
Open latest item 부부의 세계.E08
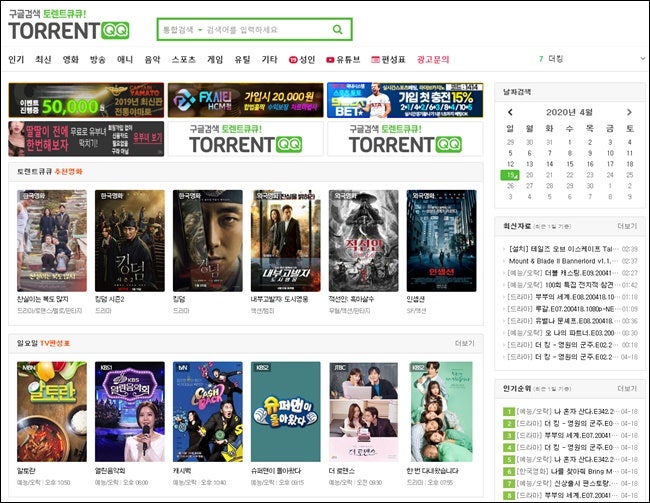coord(563,297)
